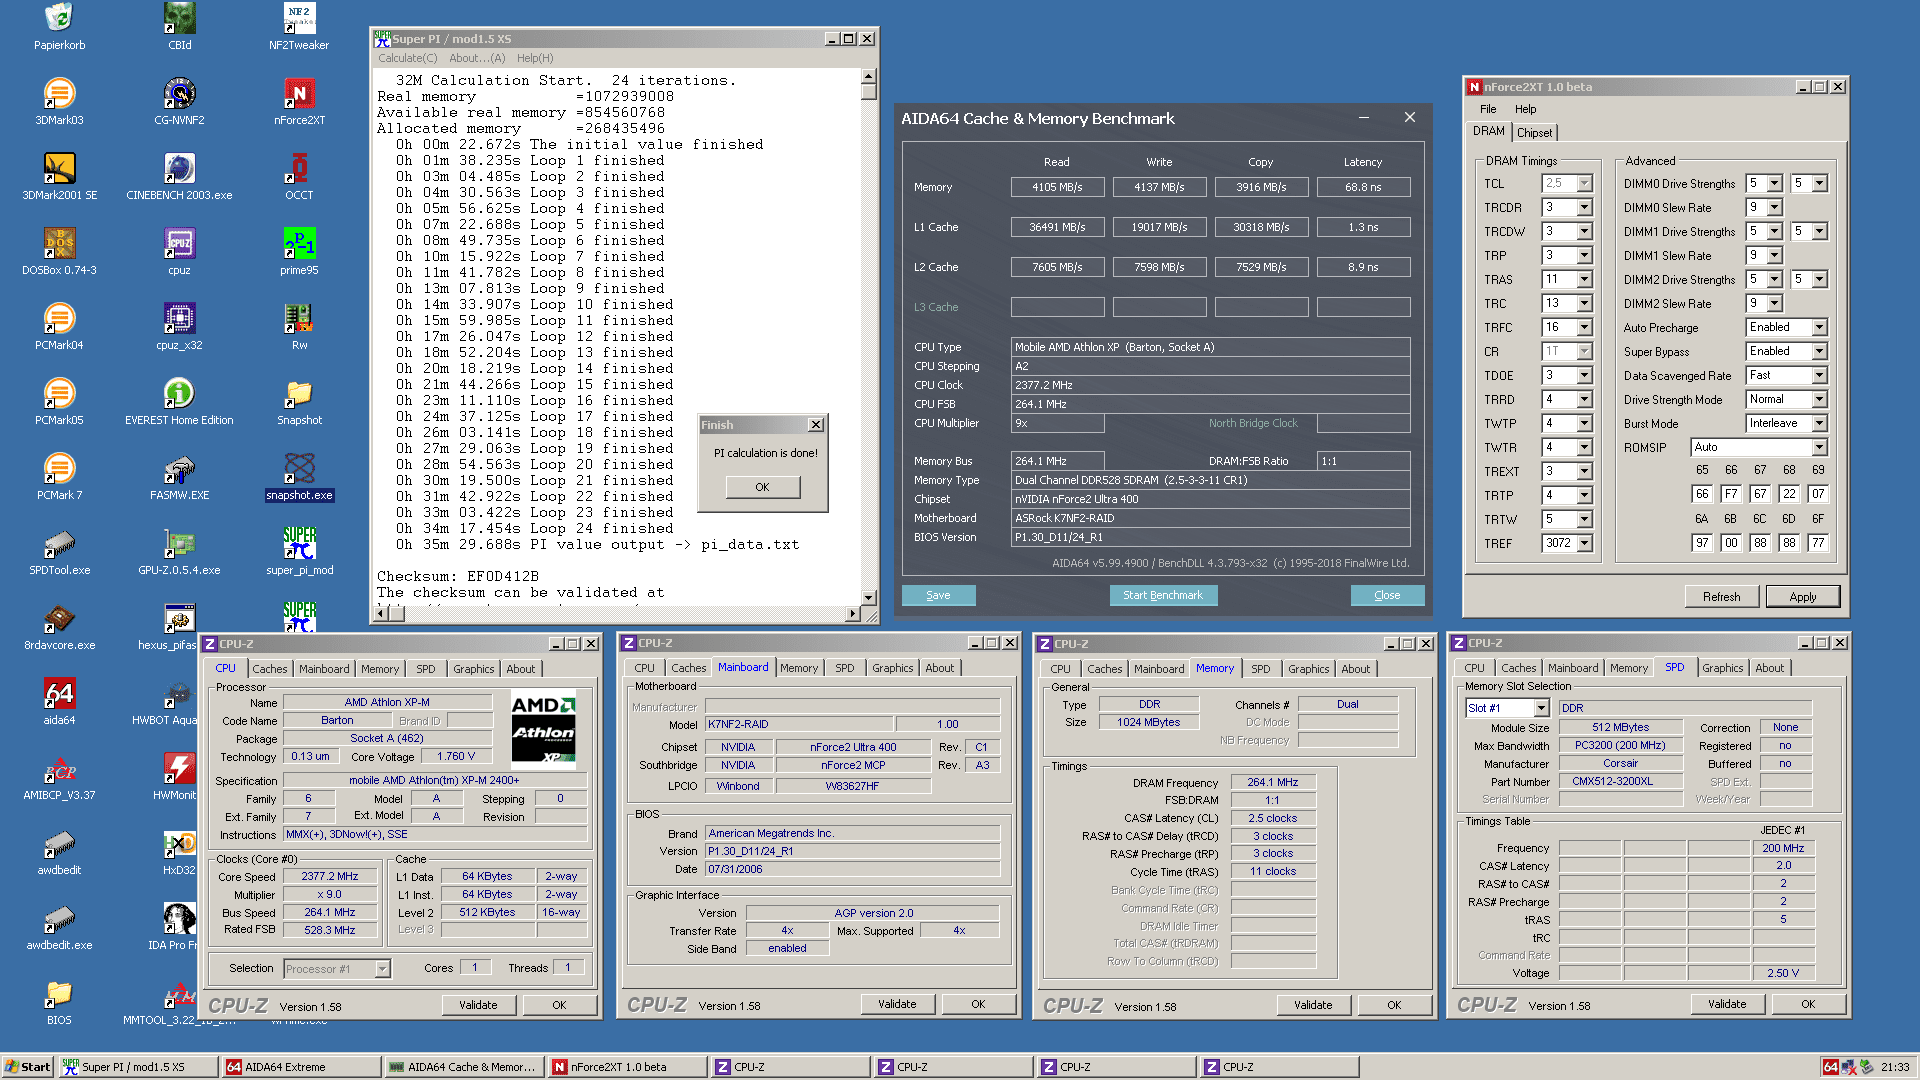1920x1080 pixels.
Task: Switch to About tab in SPD CPU-Z window
Action: click(1769, 668)
